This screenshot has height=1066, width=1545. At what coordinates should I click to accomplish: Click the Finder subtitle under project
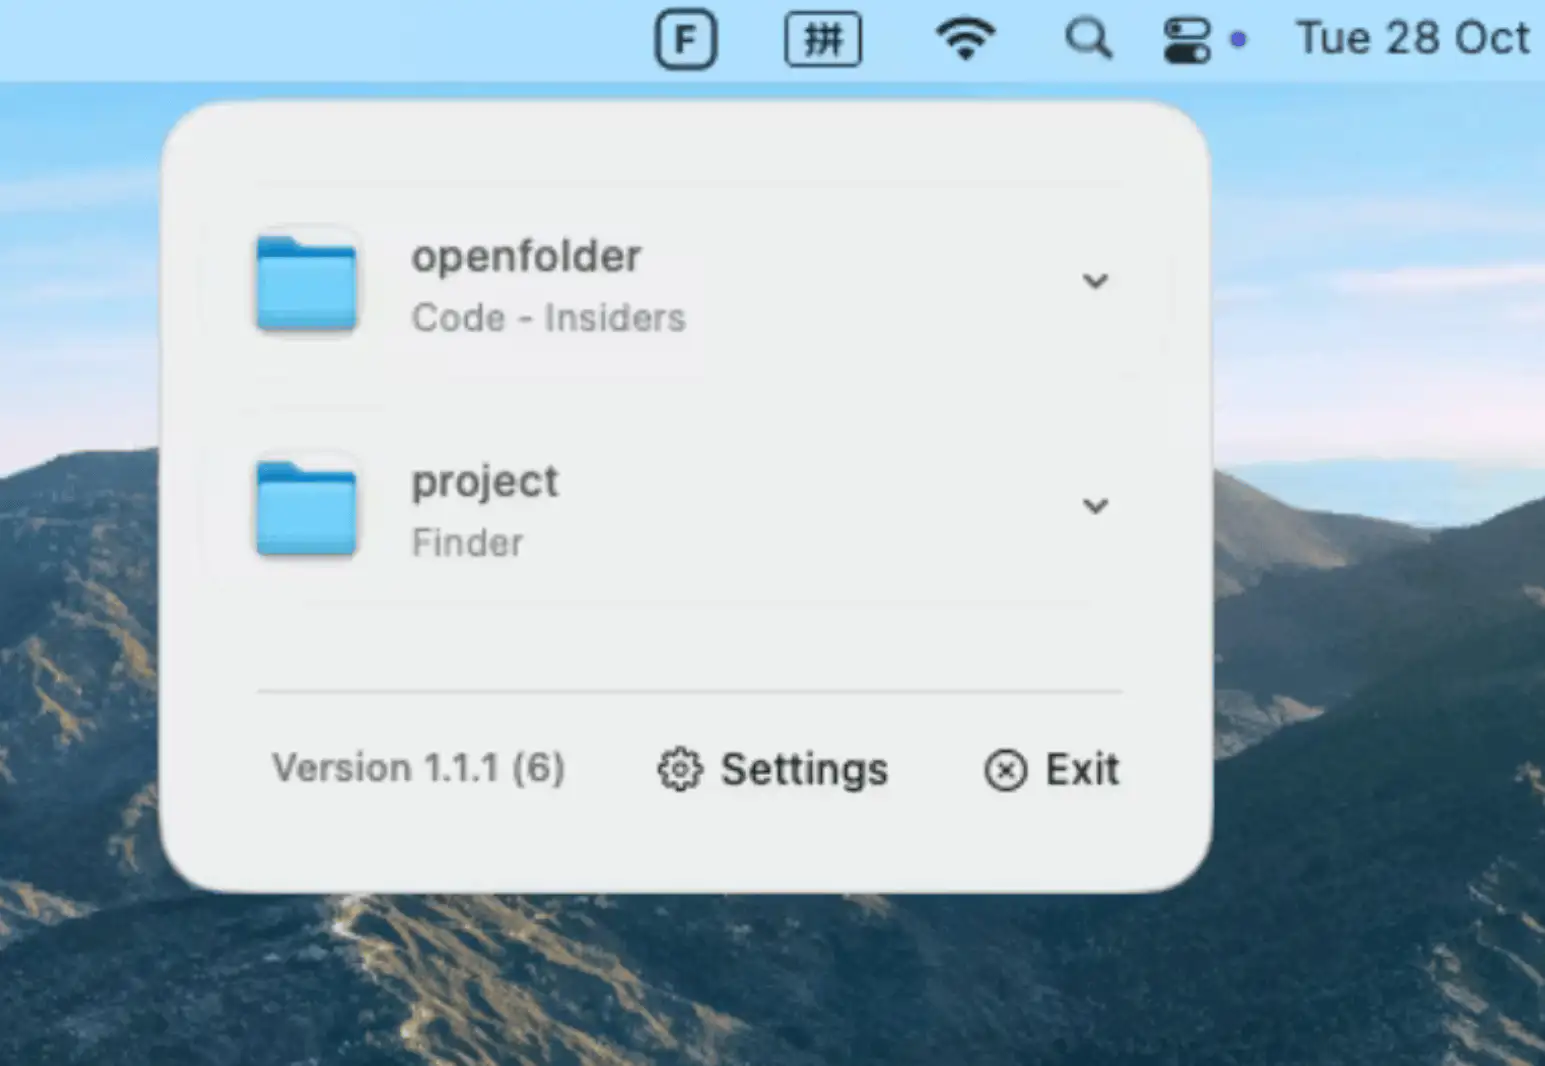467,543
